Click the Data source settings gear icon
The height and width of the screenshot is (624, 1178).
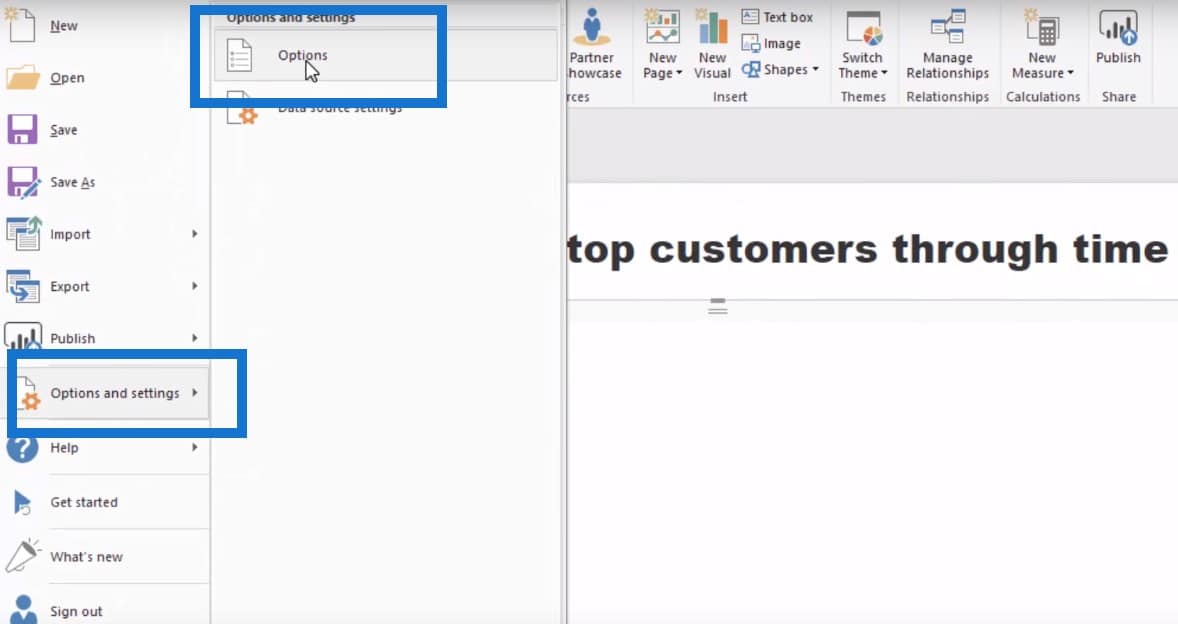(242, 108)
